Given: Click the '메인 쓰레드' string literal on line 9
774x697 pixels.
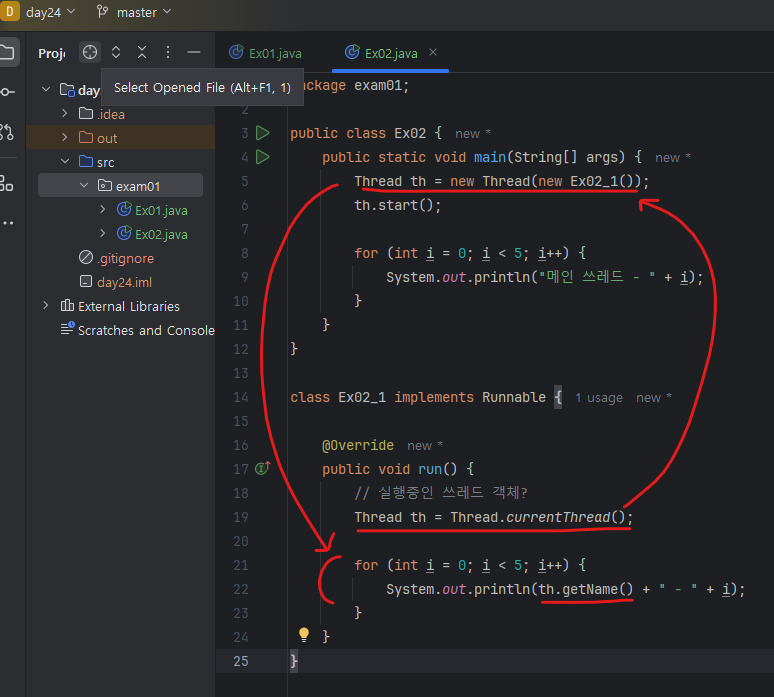Looking at the screenshot, I should click(597, 277).
